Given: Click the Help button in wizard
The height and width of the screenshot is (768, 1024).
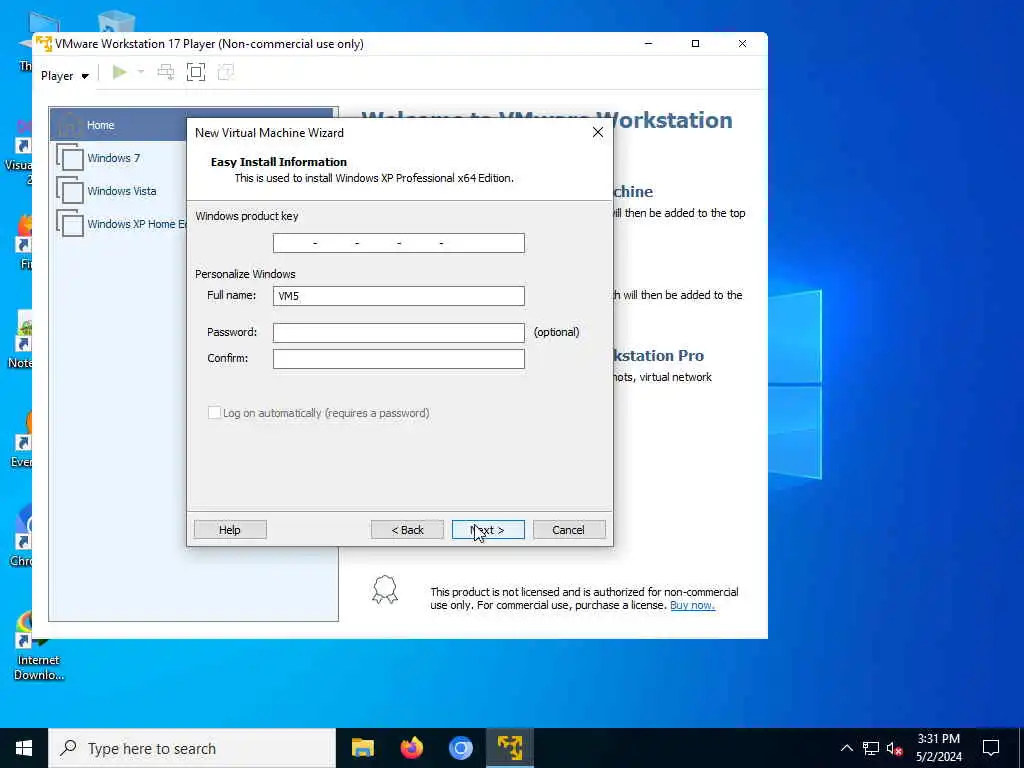Looking at the screenshot, I should tap(230, 530).
